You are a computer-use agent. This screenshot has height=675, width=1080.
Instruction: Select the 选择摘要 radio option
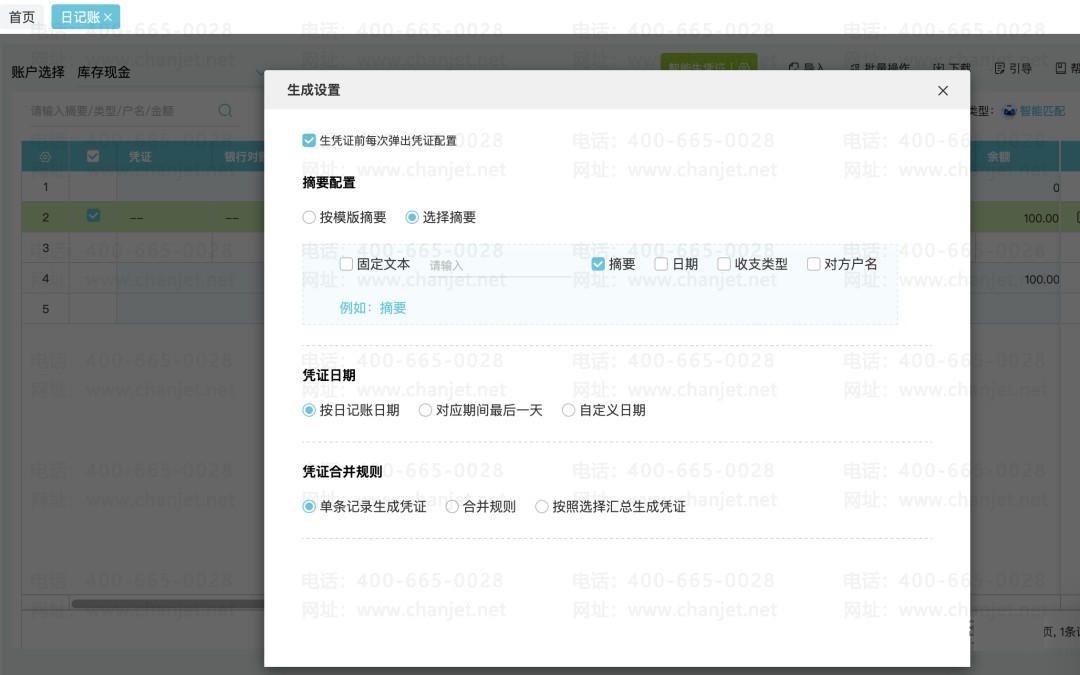412,218
